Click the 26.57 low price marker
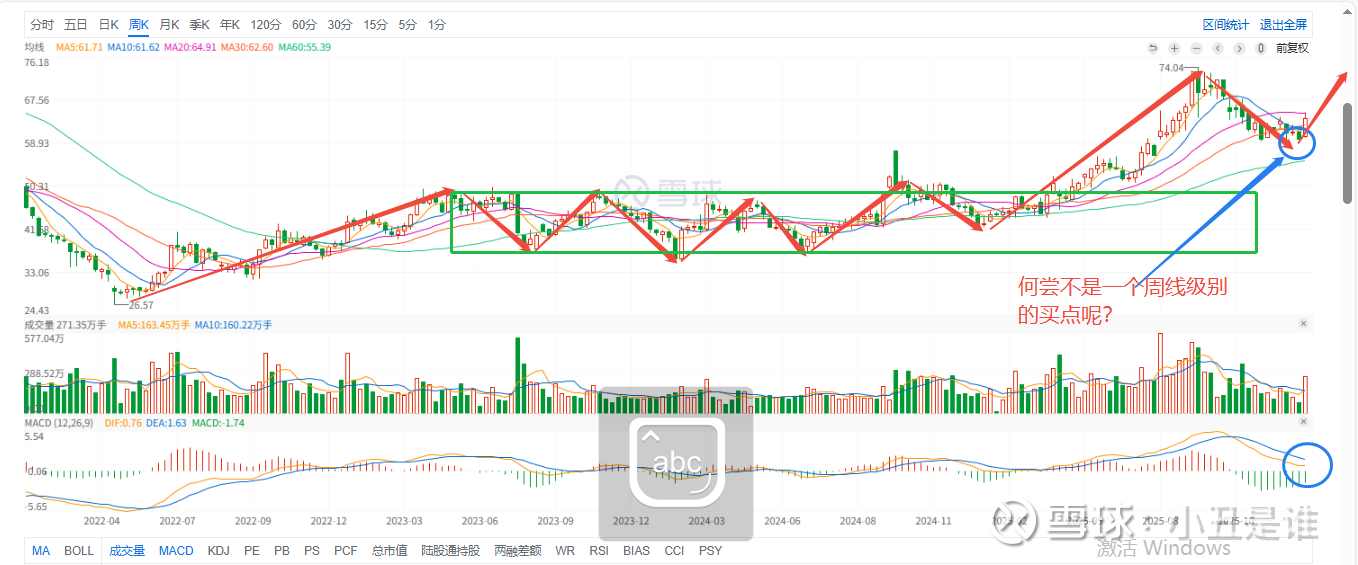Image resolution: width=1358 pixels, height=565 pixels. tap(142, 305)
